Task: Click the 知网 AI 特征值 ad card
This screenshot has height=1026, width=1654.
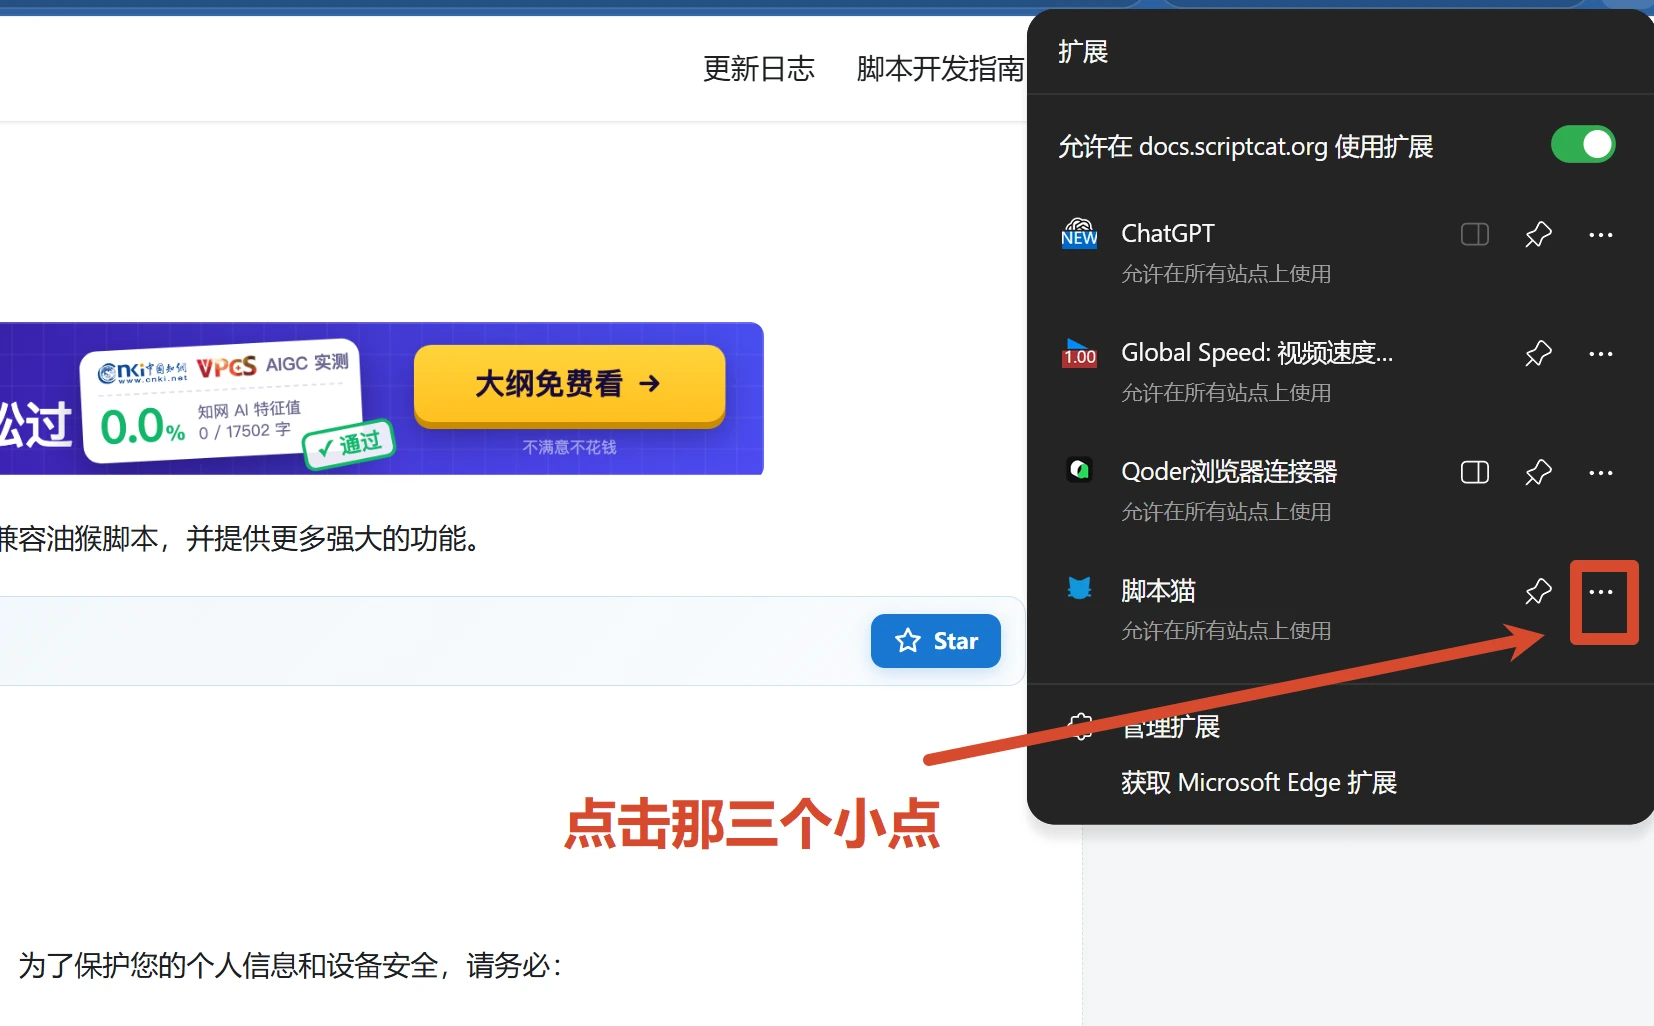Action: 222,402
